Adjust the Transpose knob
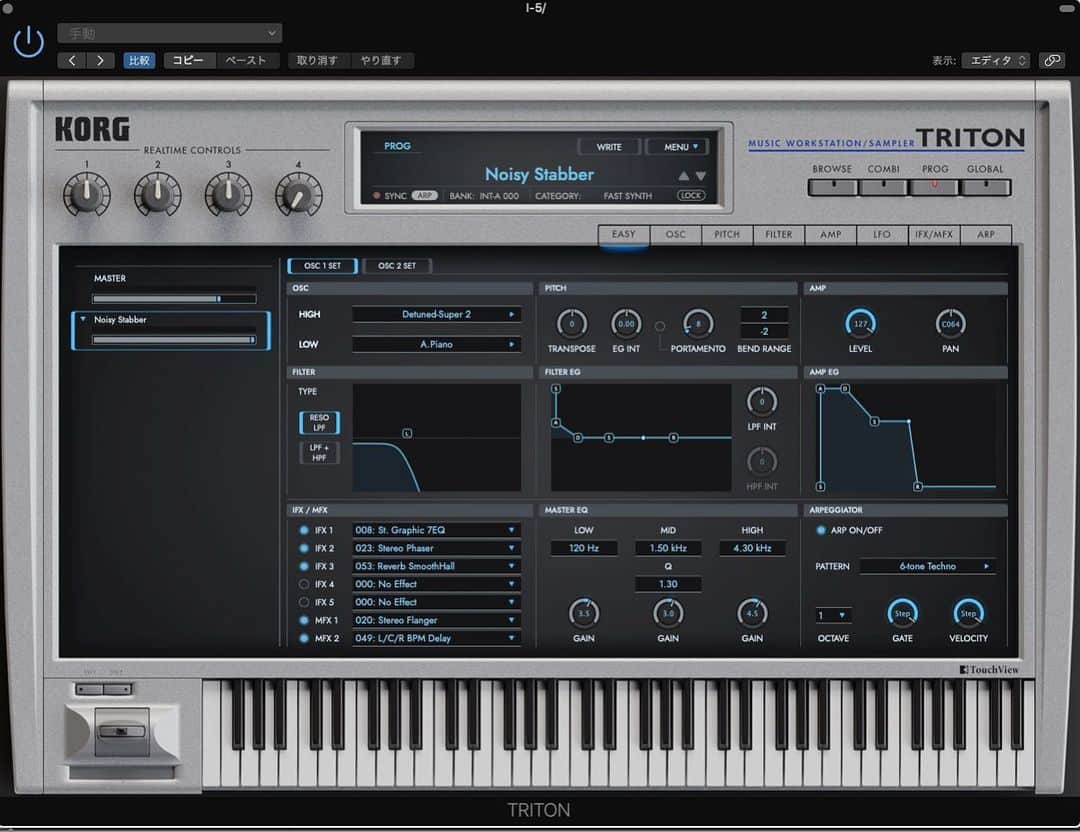The image size is (1080, 832). pyautogui.click(x=572, y=324)
